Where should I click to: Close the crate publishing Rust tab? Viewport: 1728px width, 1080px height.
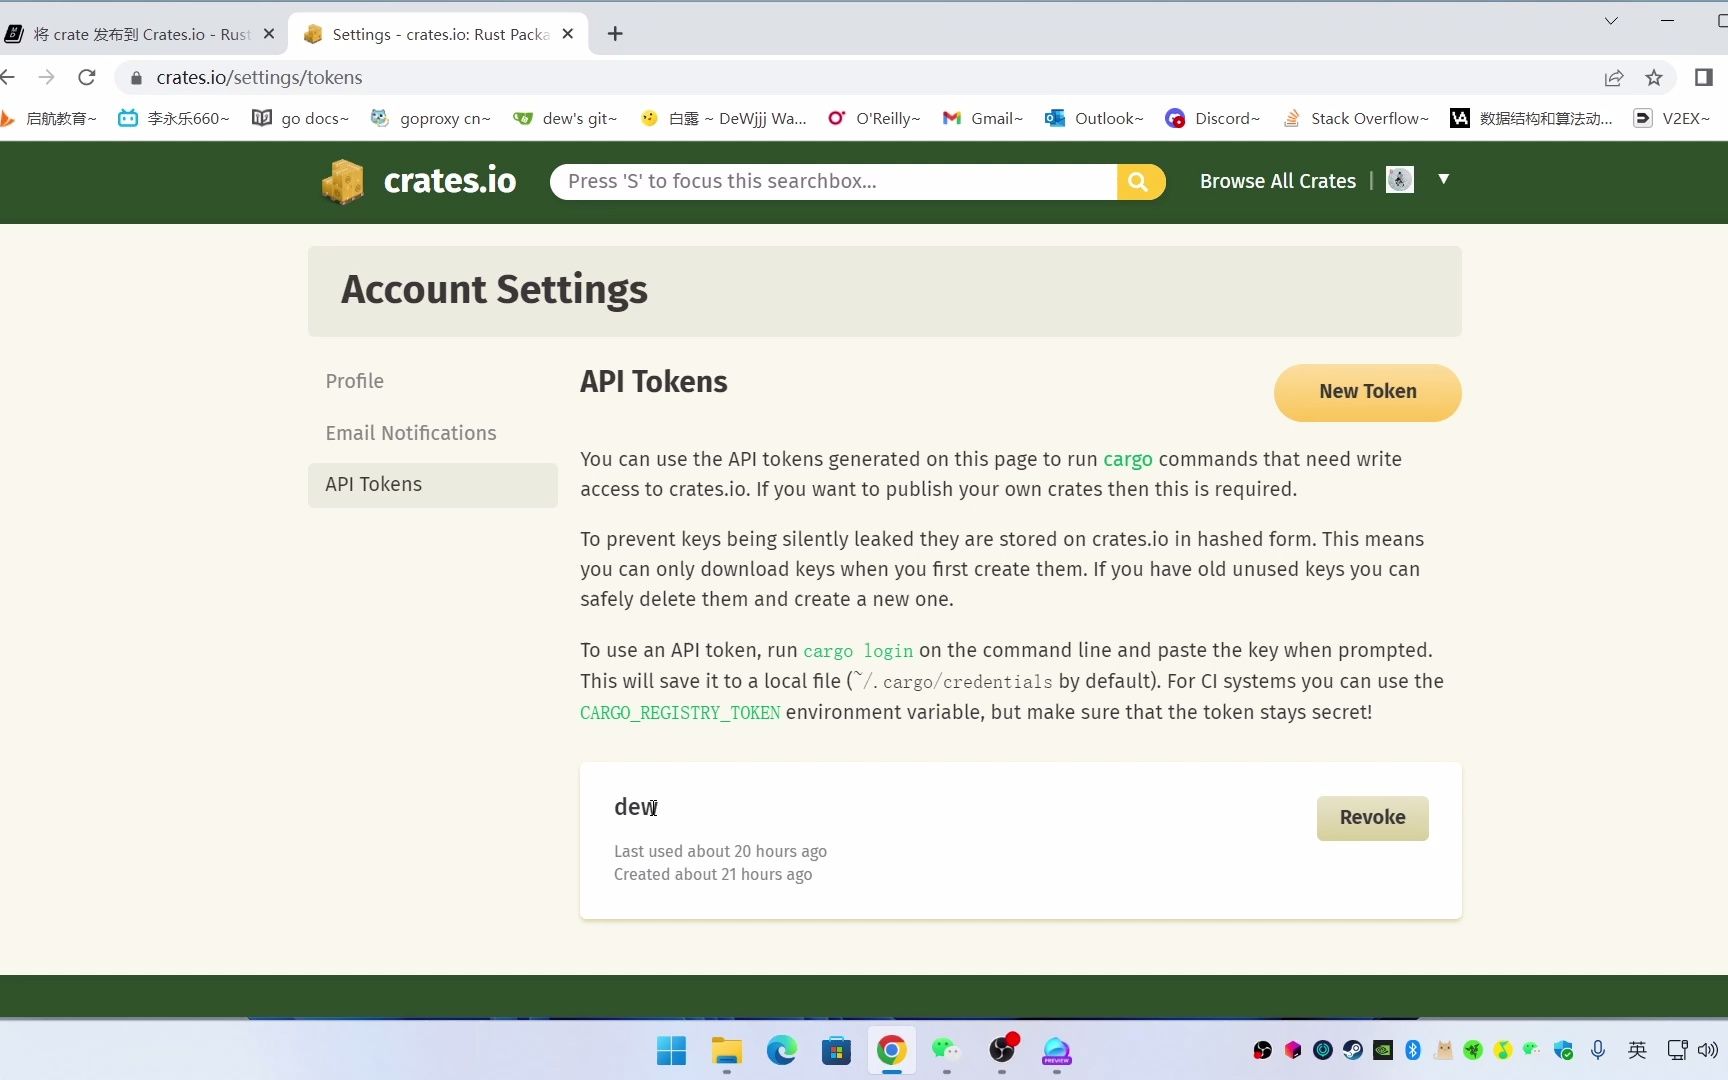pyautogui.click(x=268, y=34)
